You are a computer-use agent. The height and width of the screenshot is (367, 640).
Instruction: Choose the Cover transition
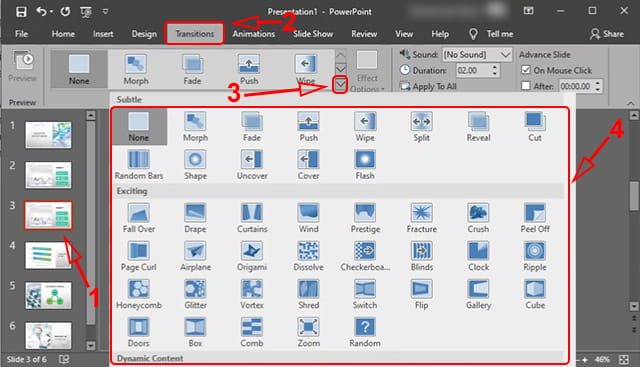pyautogui.click(x=308, y=165)
